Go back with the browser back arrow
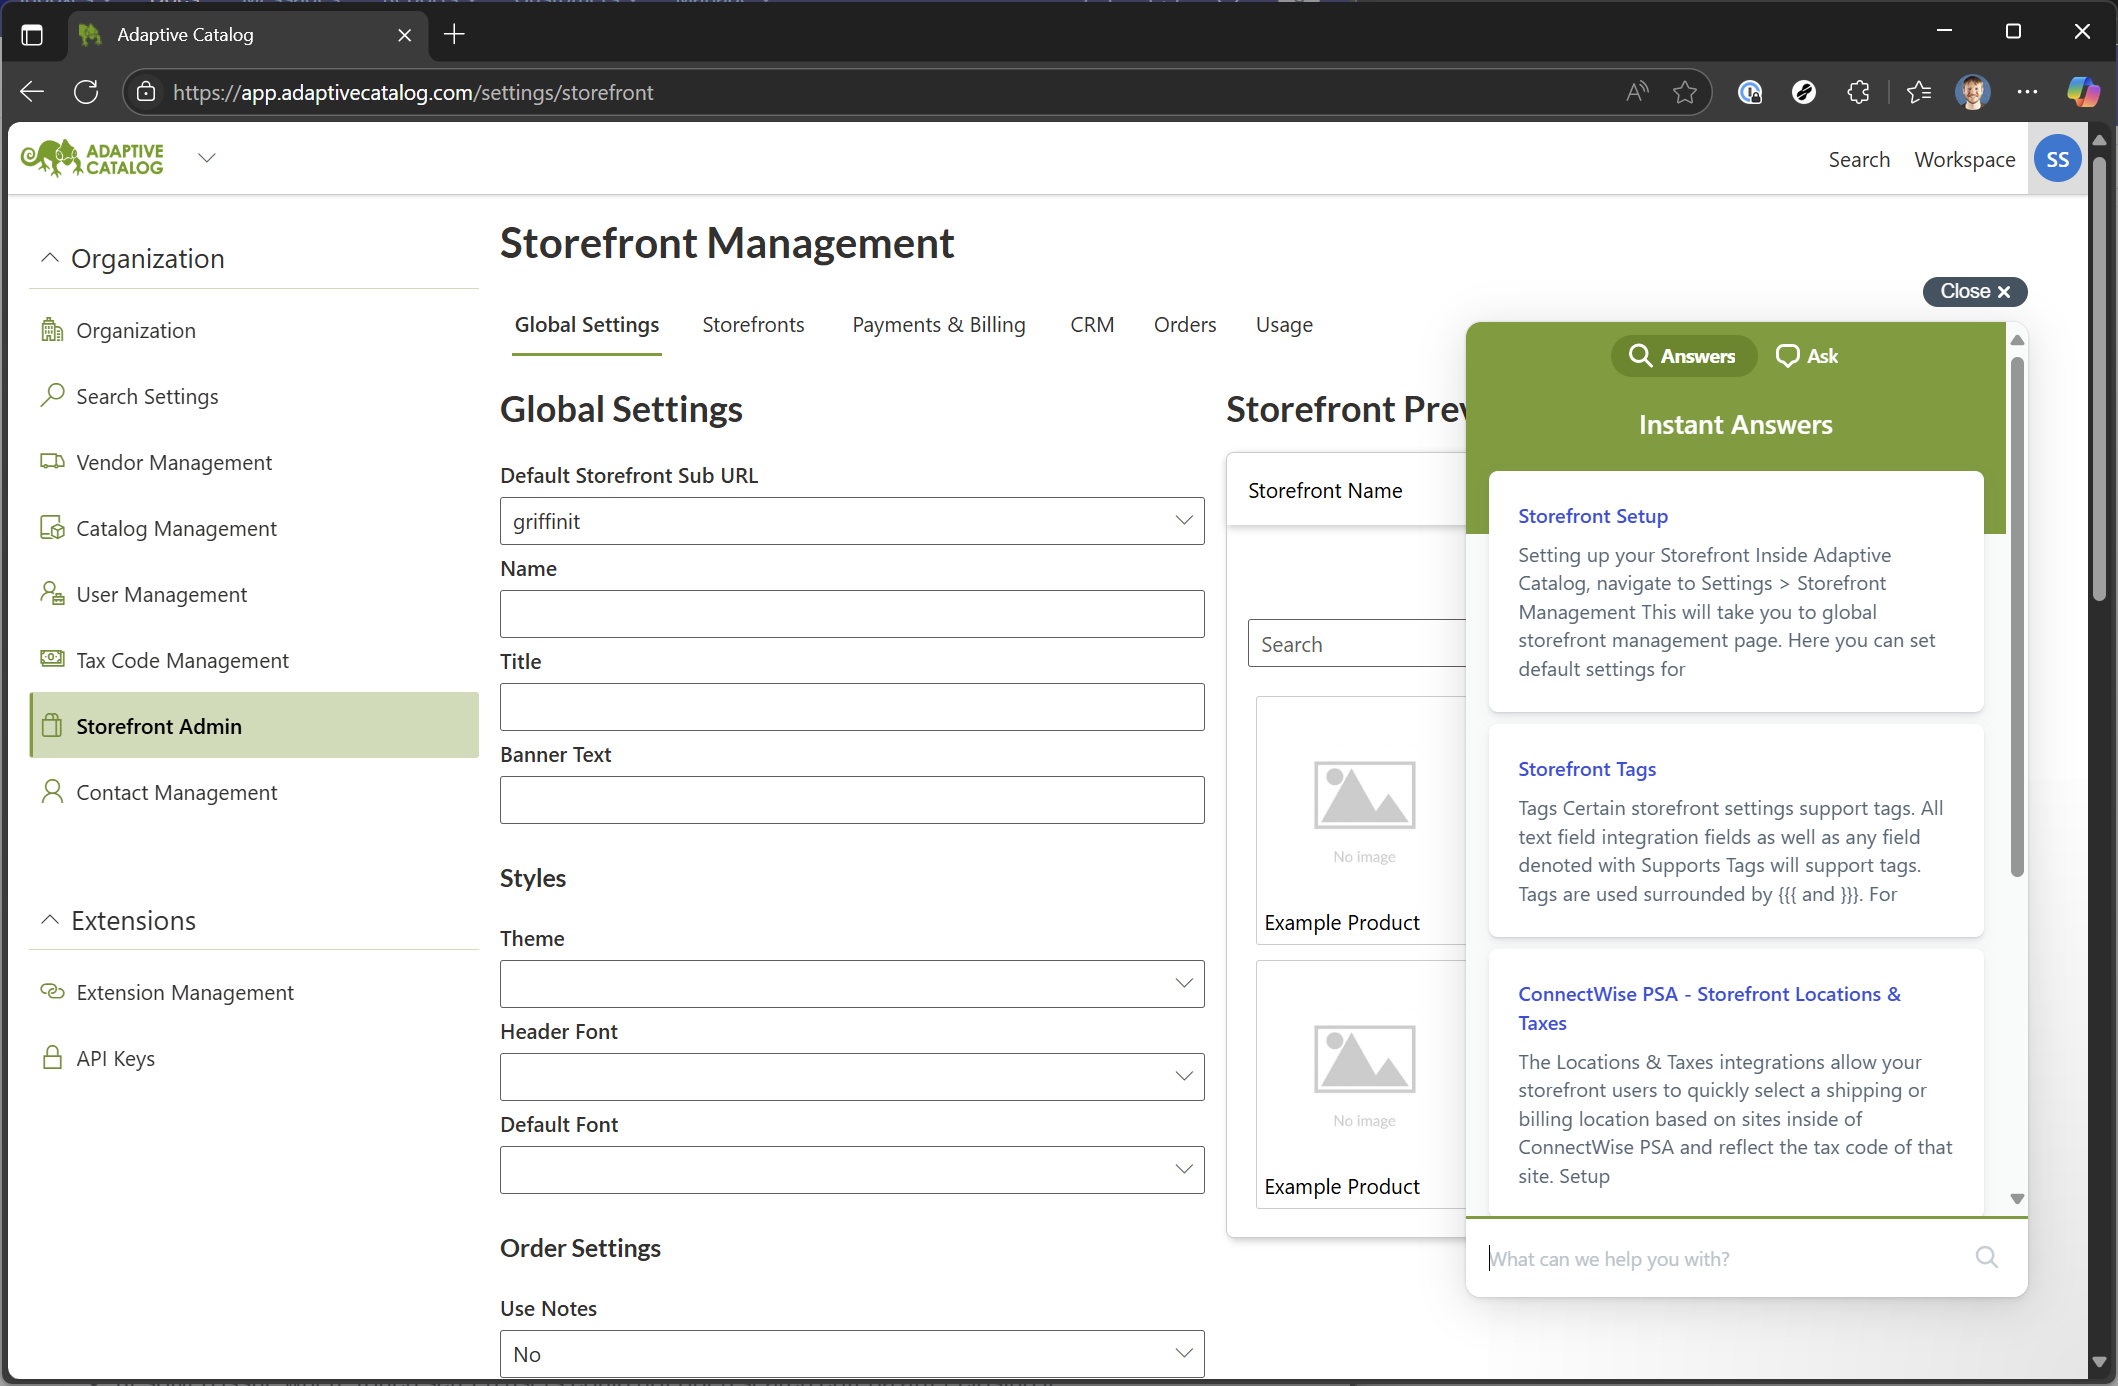Viewport: 2118px width, 1386px height. click(32, 92)
